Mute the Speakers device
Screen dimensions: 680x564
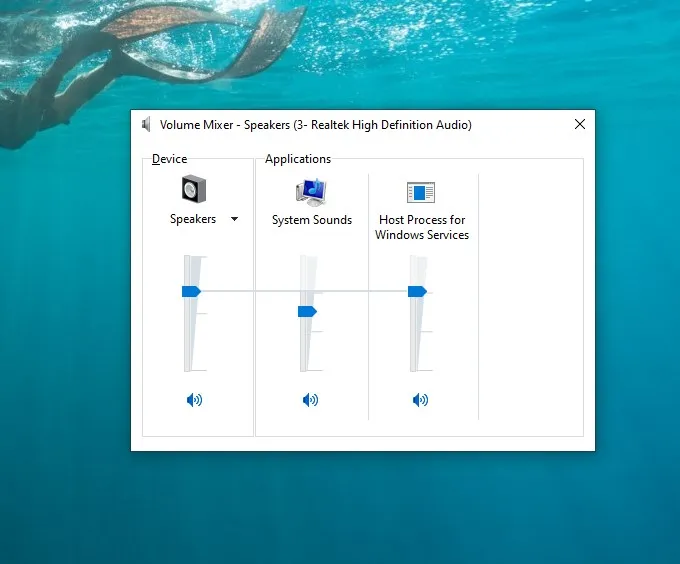[x=194, y=400]
